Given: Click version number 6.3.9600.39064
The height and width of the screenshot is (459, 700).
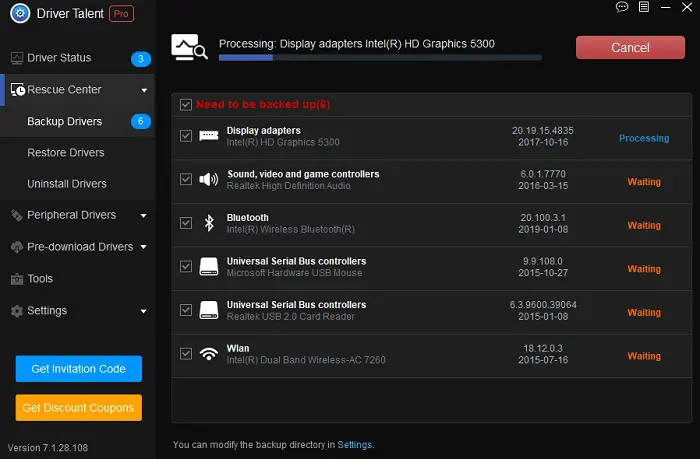Looking at the screenshot, I should 543,305.
